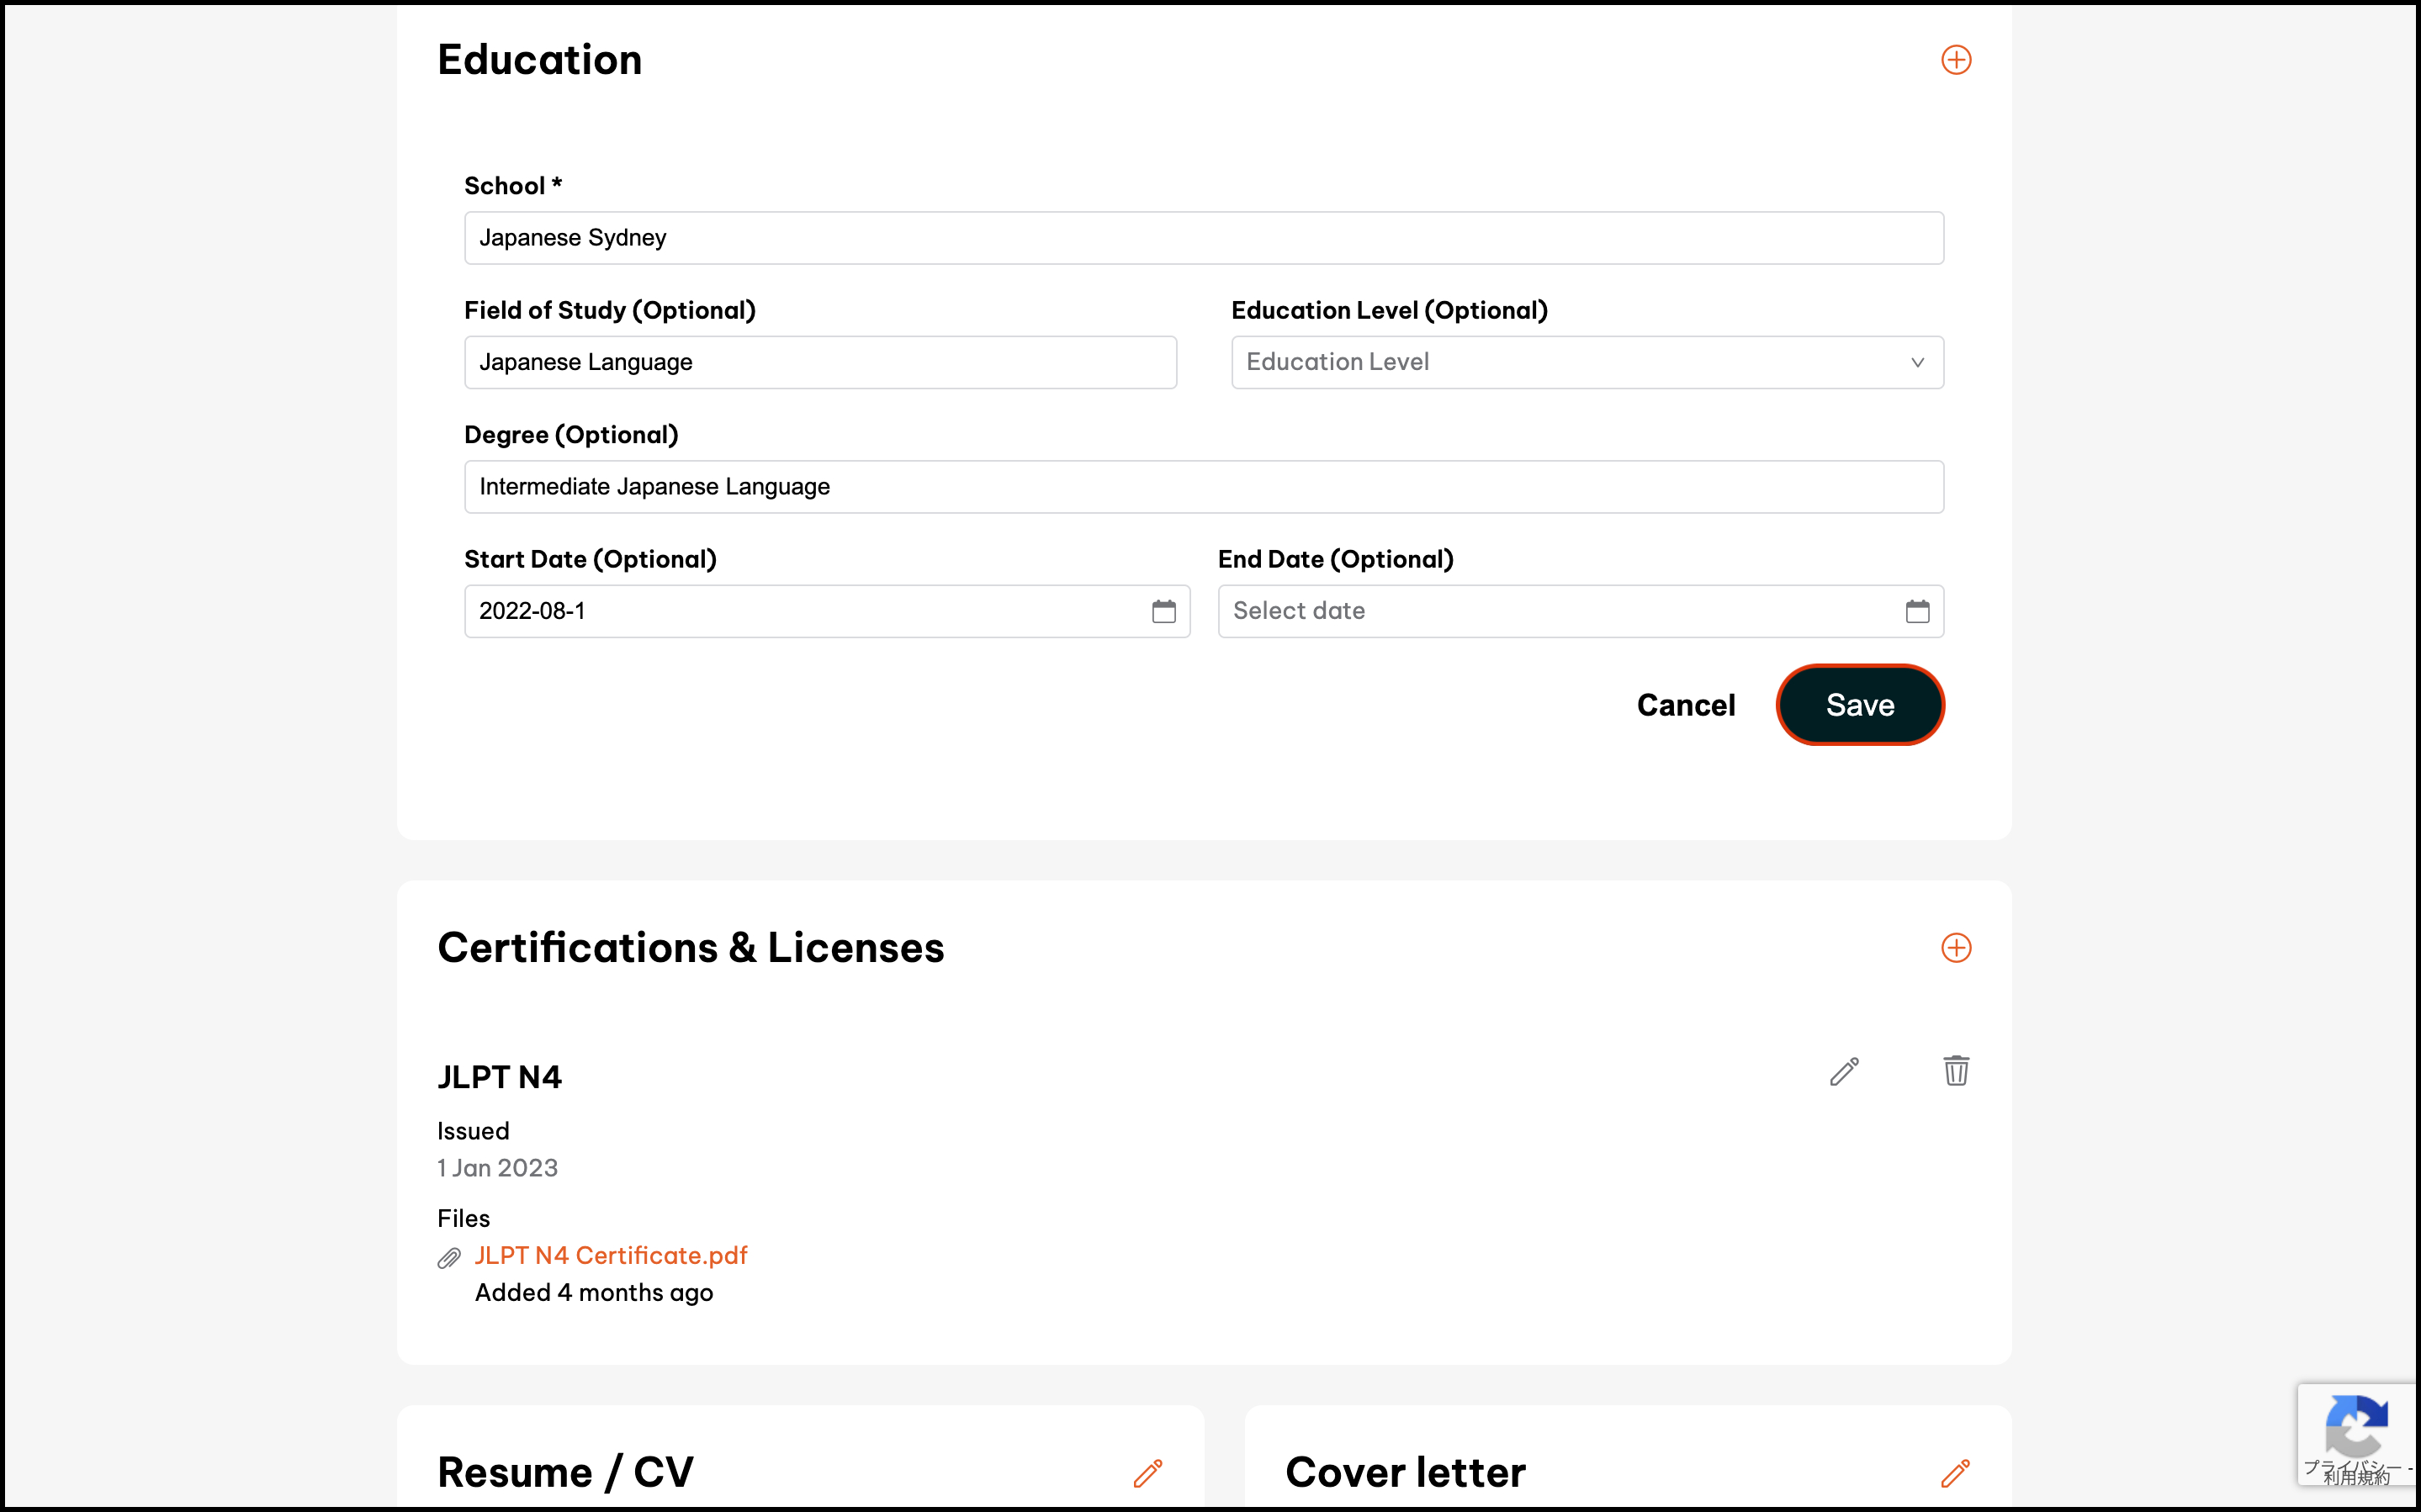Focus the Degree text field

click(1203, 487)
